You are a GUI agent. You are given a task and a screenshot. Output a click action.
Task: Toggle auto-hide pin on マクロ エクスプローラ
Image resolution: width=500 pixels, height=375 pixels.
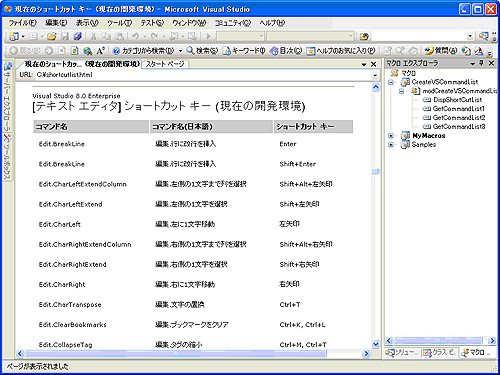click(x=481, y=63)
